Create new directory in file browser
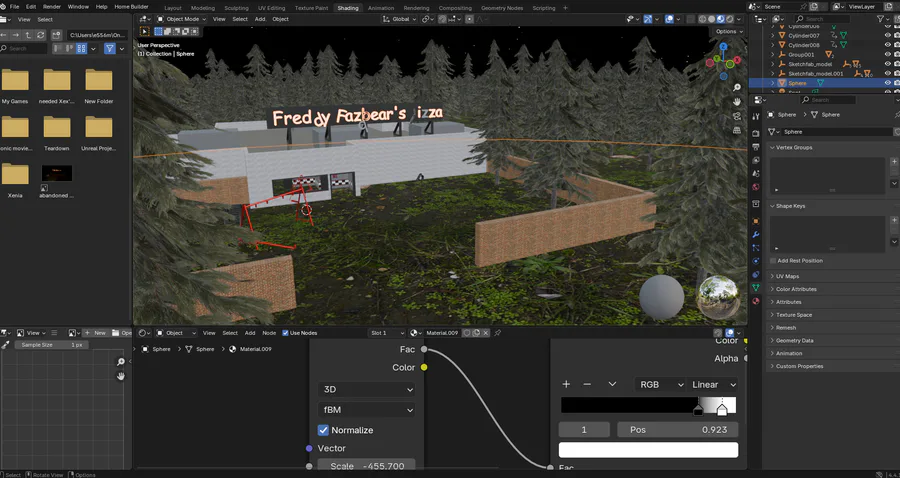This screenshot has height=478, width=900. click(56, 35)
